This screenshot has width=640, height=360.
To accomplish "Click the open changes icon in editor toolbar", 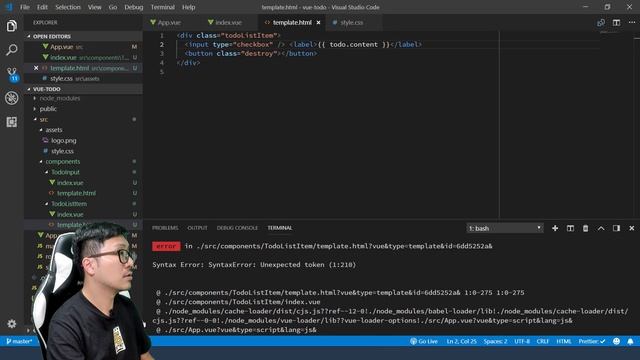I will click(x=601, y=22).
